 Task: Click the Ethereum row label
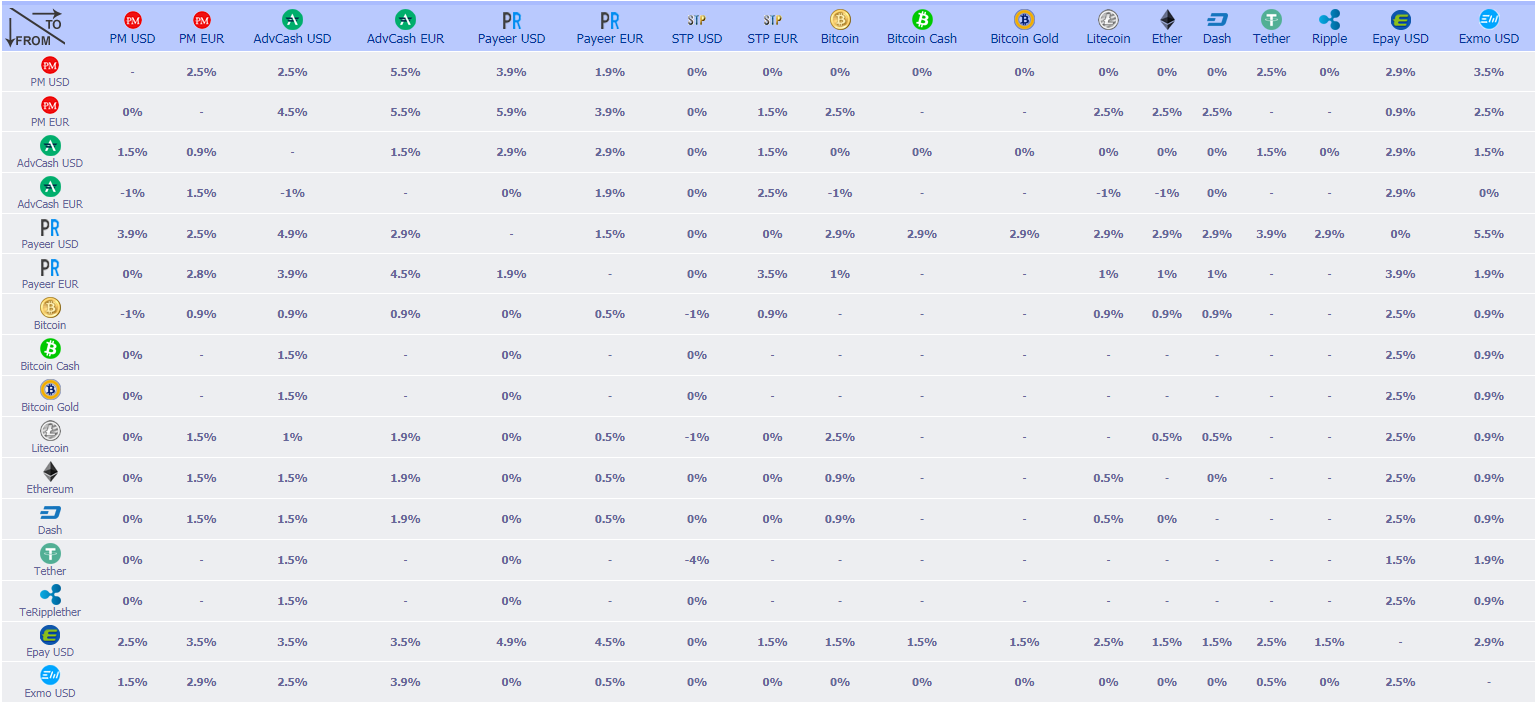coord(50,489)
